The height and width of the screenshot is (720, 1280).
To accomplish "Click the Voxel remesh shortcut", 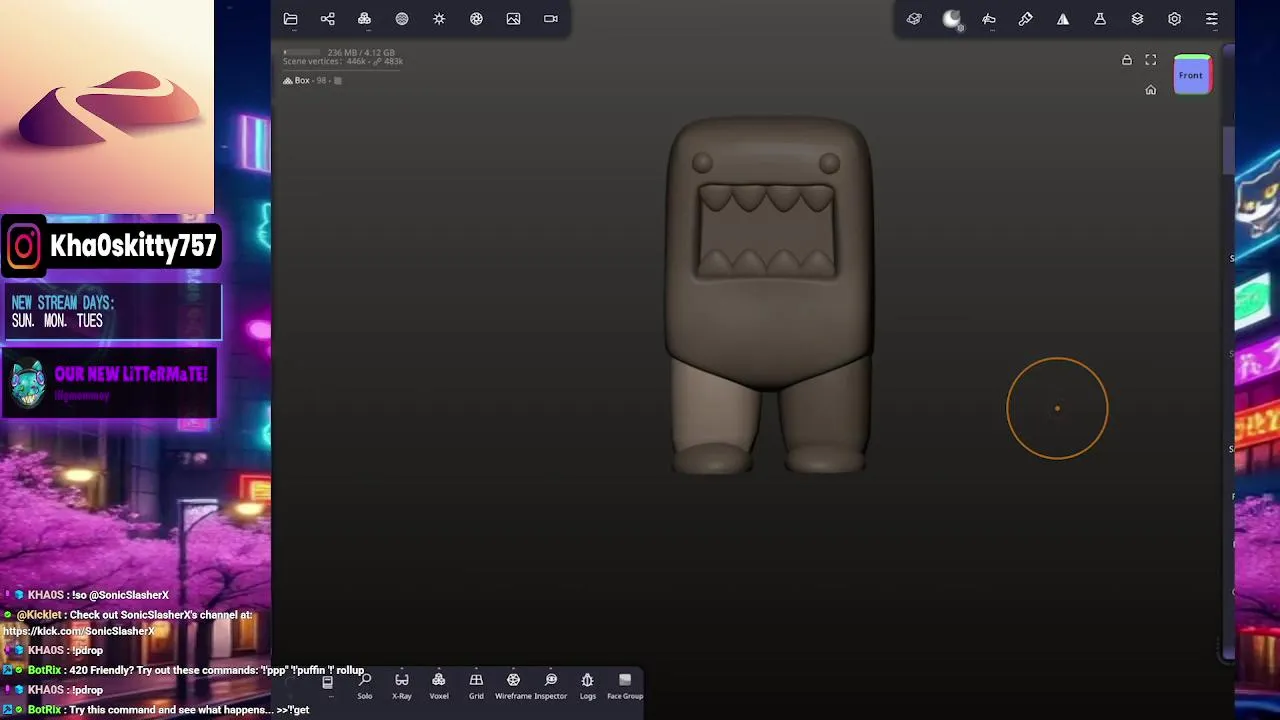I will 439,686.
